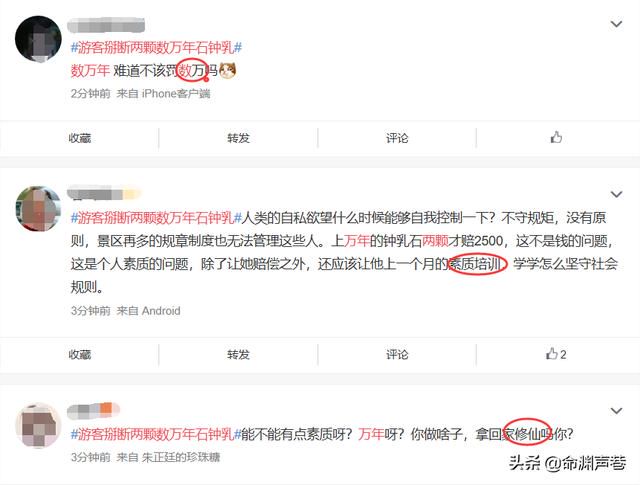This screenshot has width=640, height=485.
Task: Like the first post with thumbs-up icon
Action: pyautogui.click(x=556, y=138)
